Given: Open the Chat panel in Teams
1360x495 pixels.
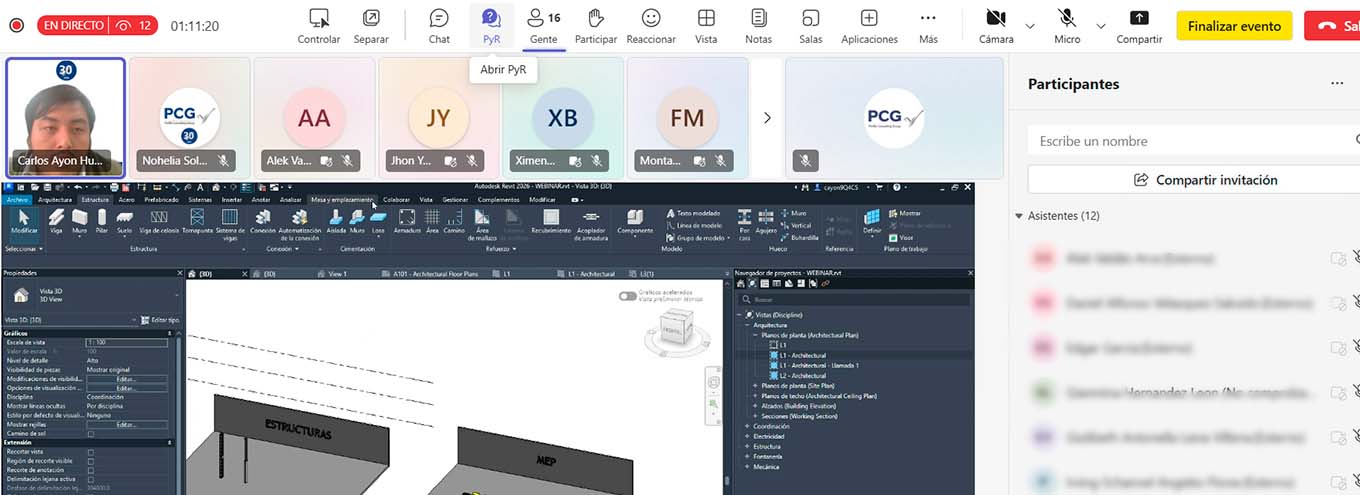Looking at the screenshot, I should pos(439,24).
